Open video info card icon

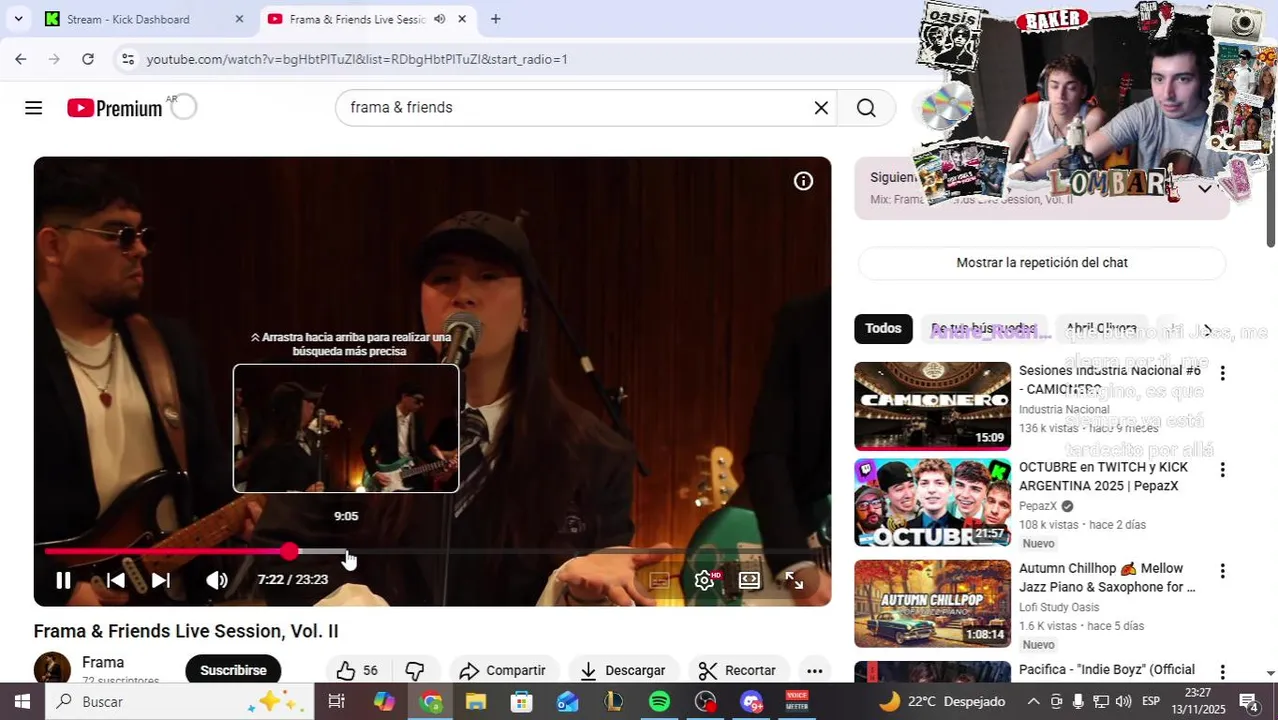coord(803,181)
